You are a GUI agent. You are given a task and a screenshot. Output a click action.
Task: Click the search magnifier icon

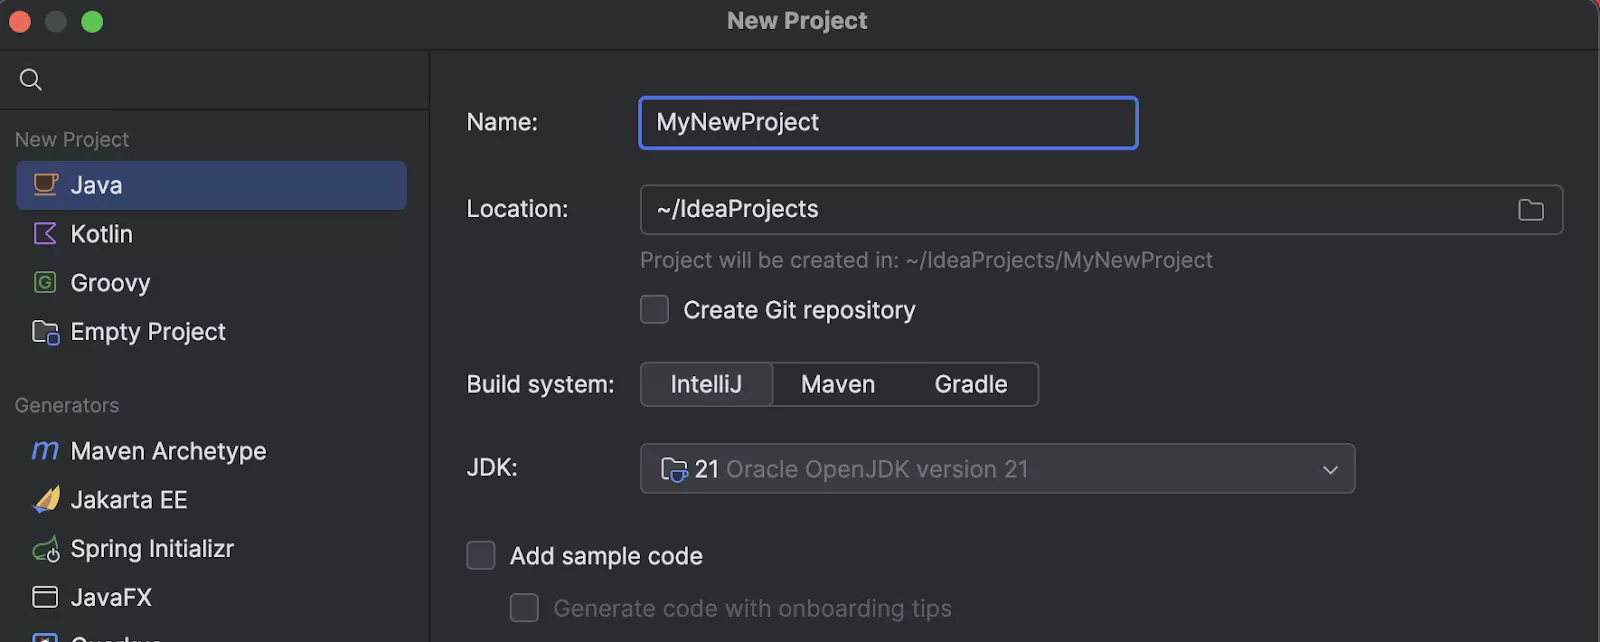31,80
